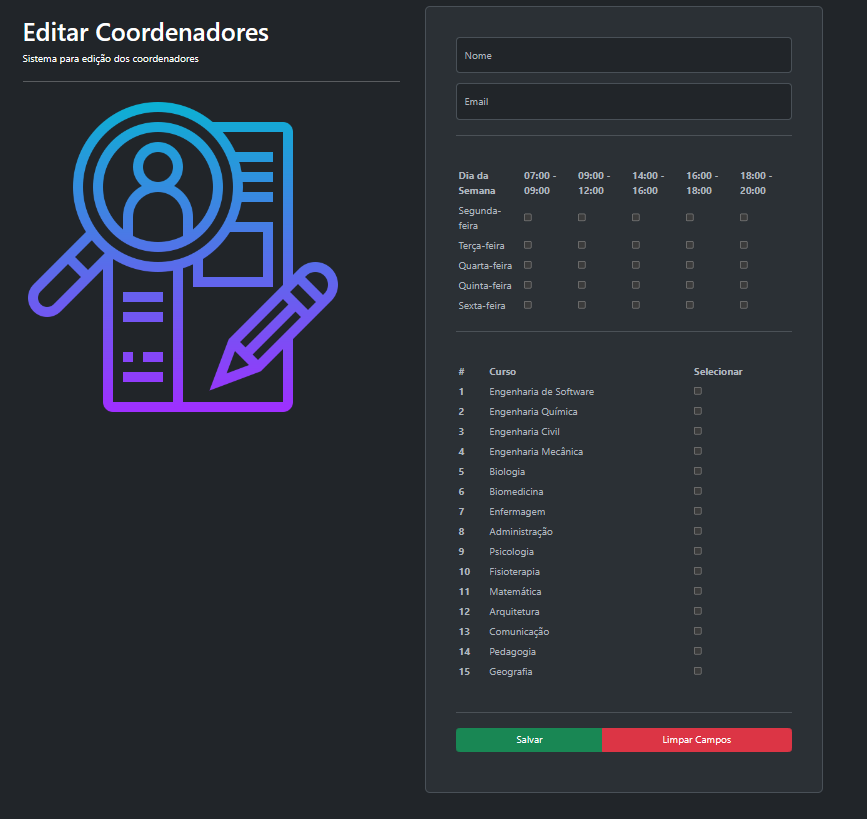Focus the Email input field
This screenshot has height=819, width=867.
click(623, 101)
